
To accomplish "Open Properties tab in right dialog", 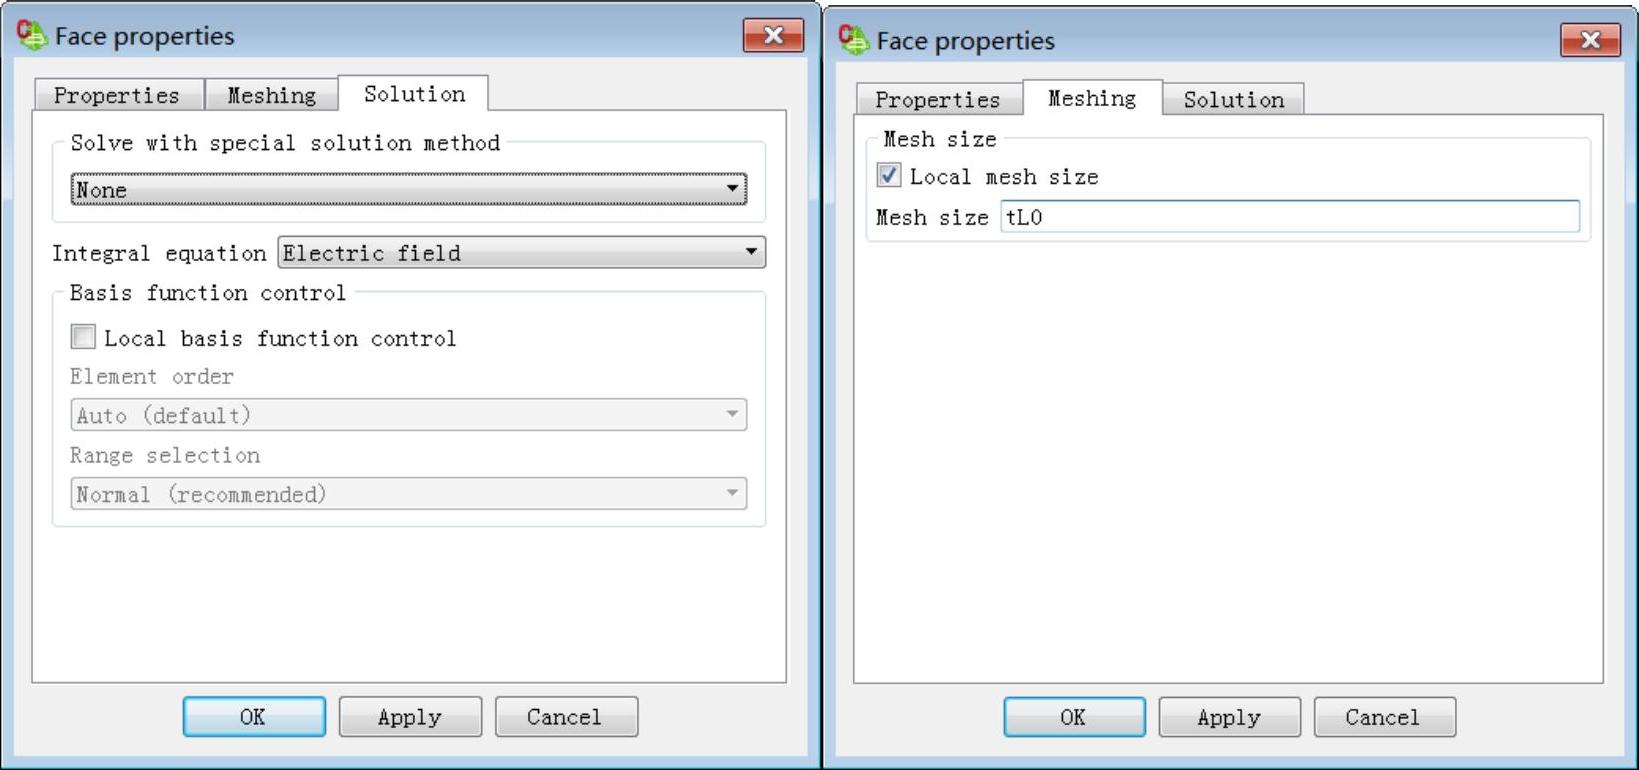I will pyautogui.click(x=938, y=99).
